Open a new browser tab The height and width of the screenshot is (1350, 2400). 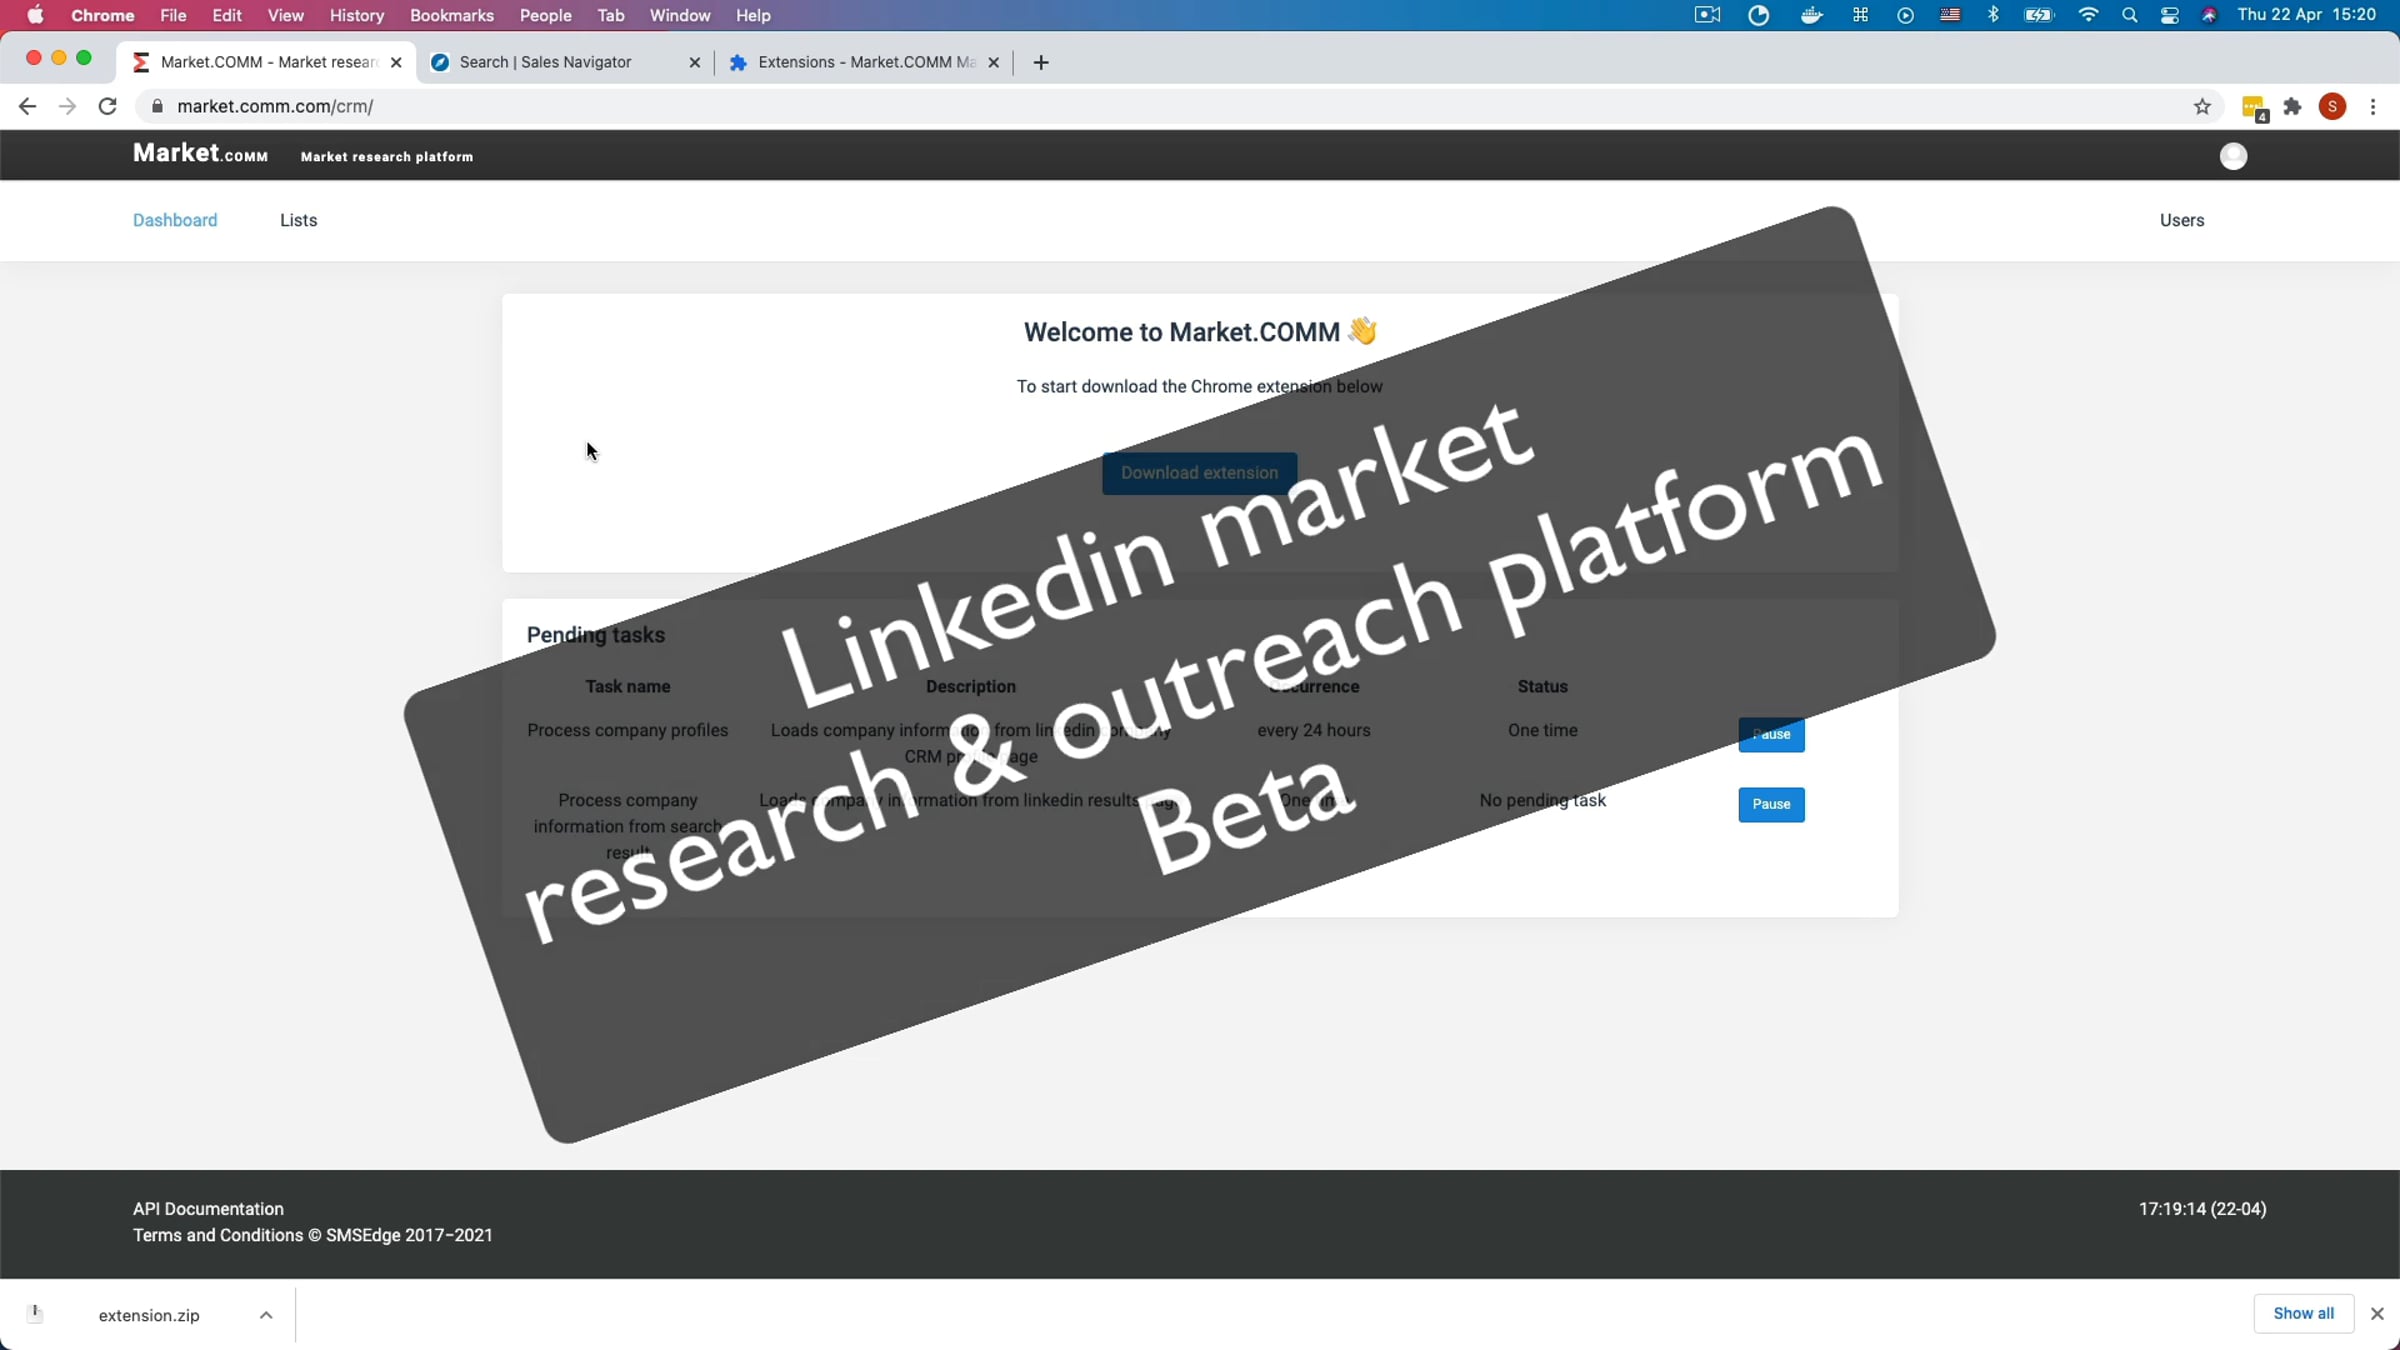[1041, 62]
